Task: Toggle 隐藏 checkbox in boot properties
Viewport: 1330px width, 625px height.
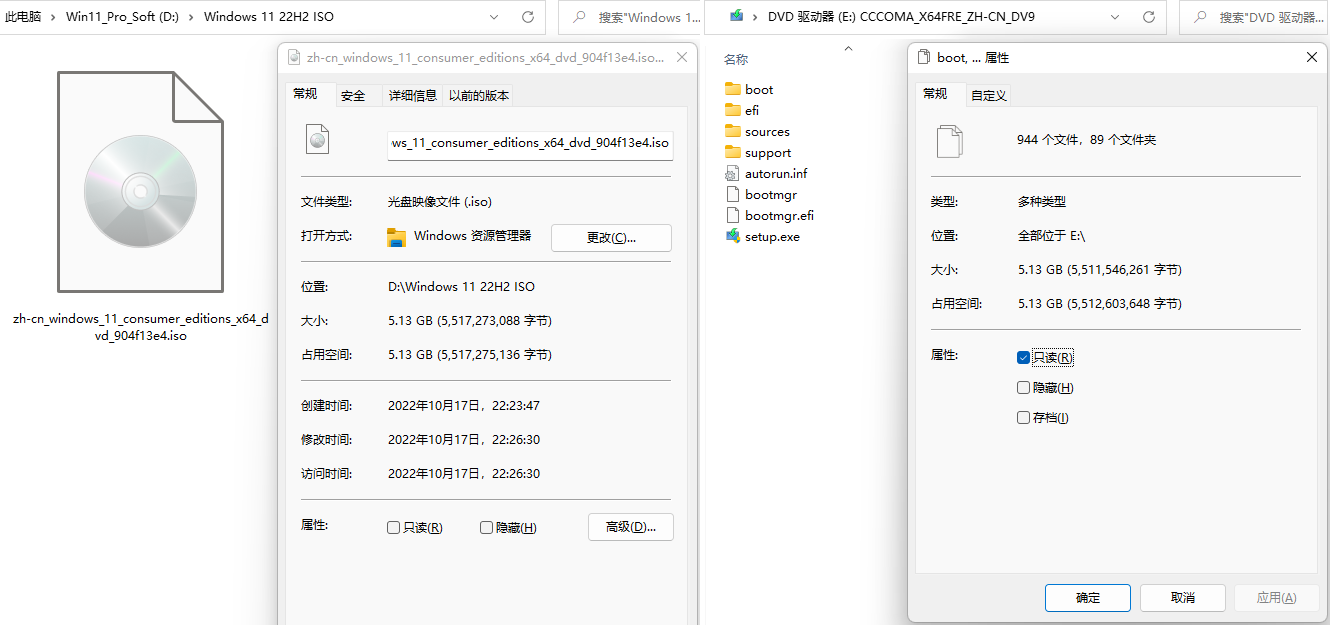Action: (1023, 388)
